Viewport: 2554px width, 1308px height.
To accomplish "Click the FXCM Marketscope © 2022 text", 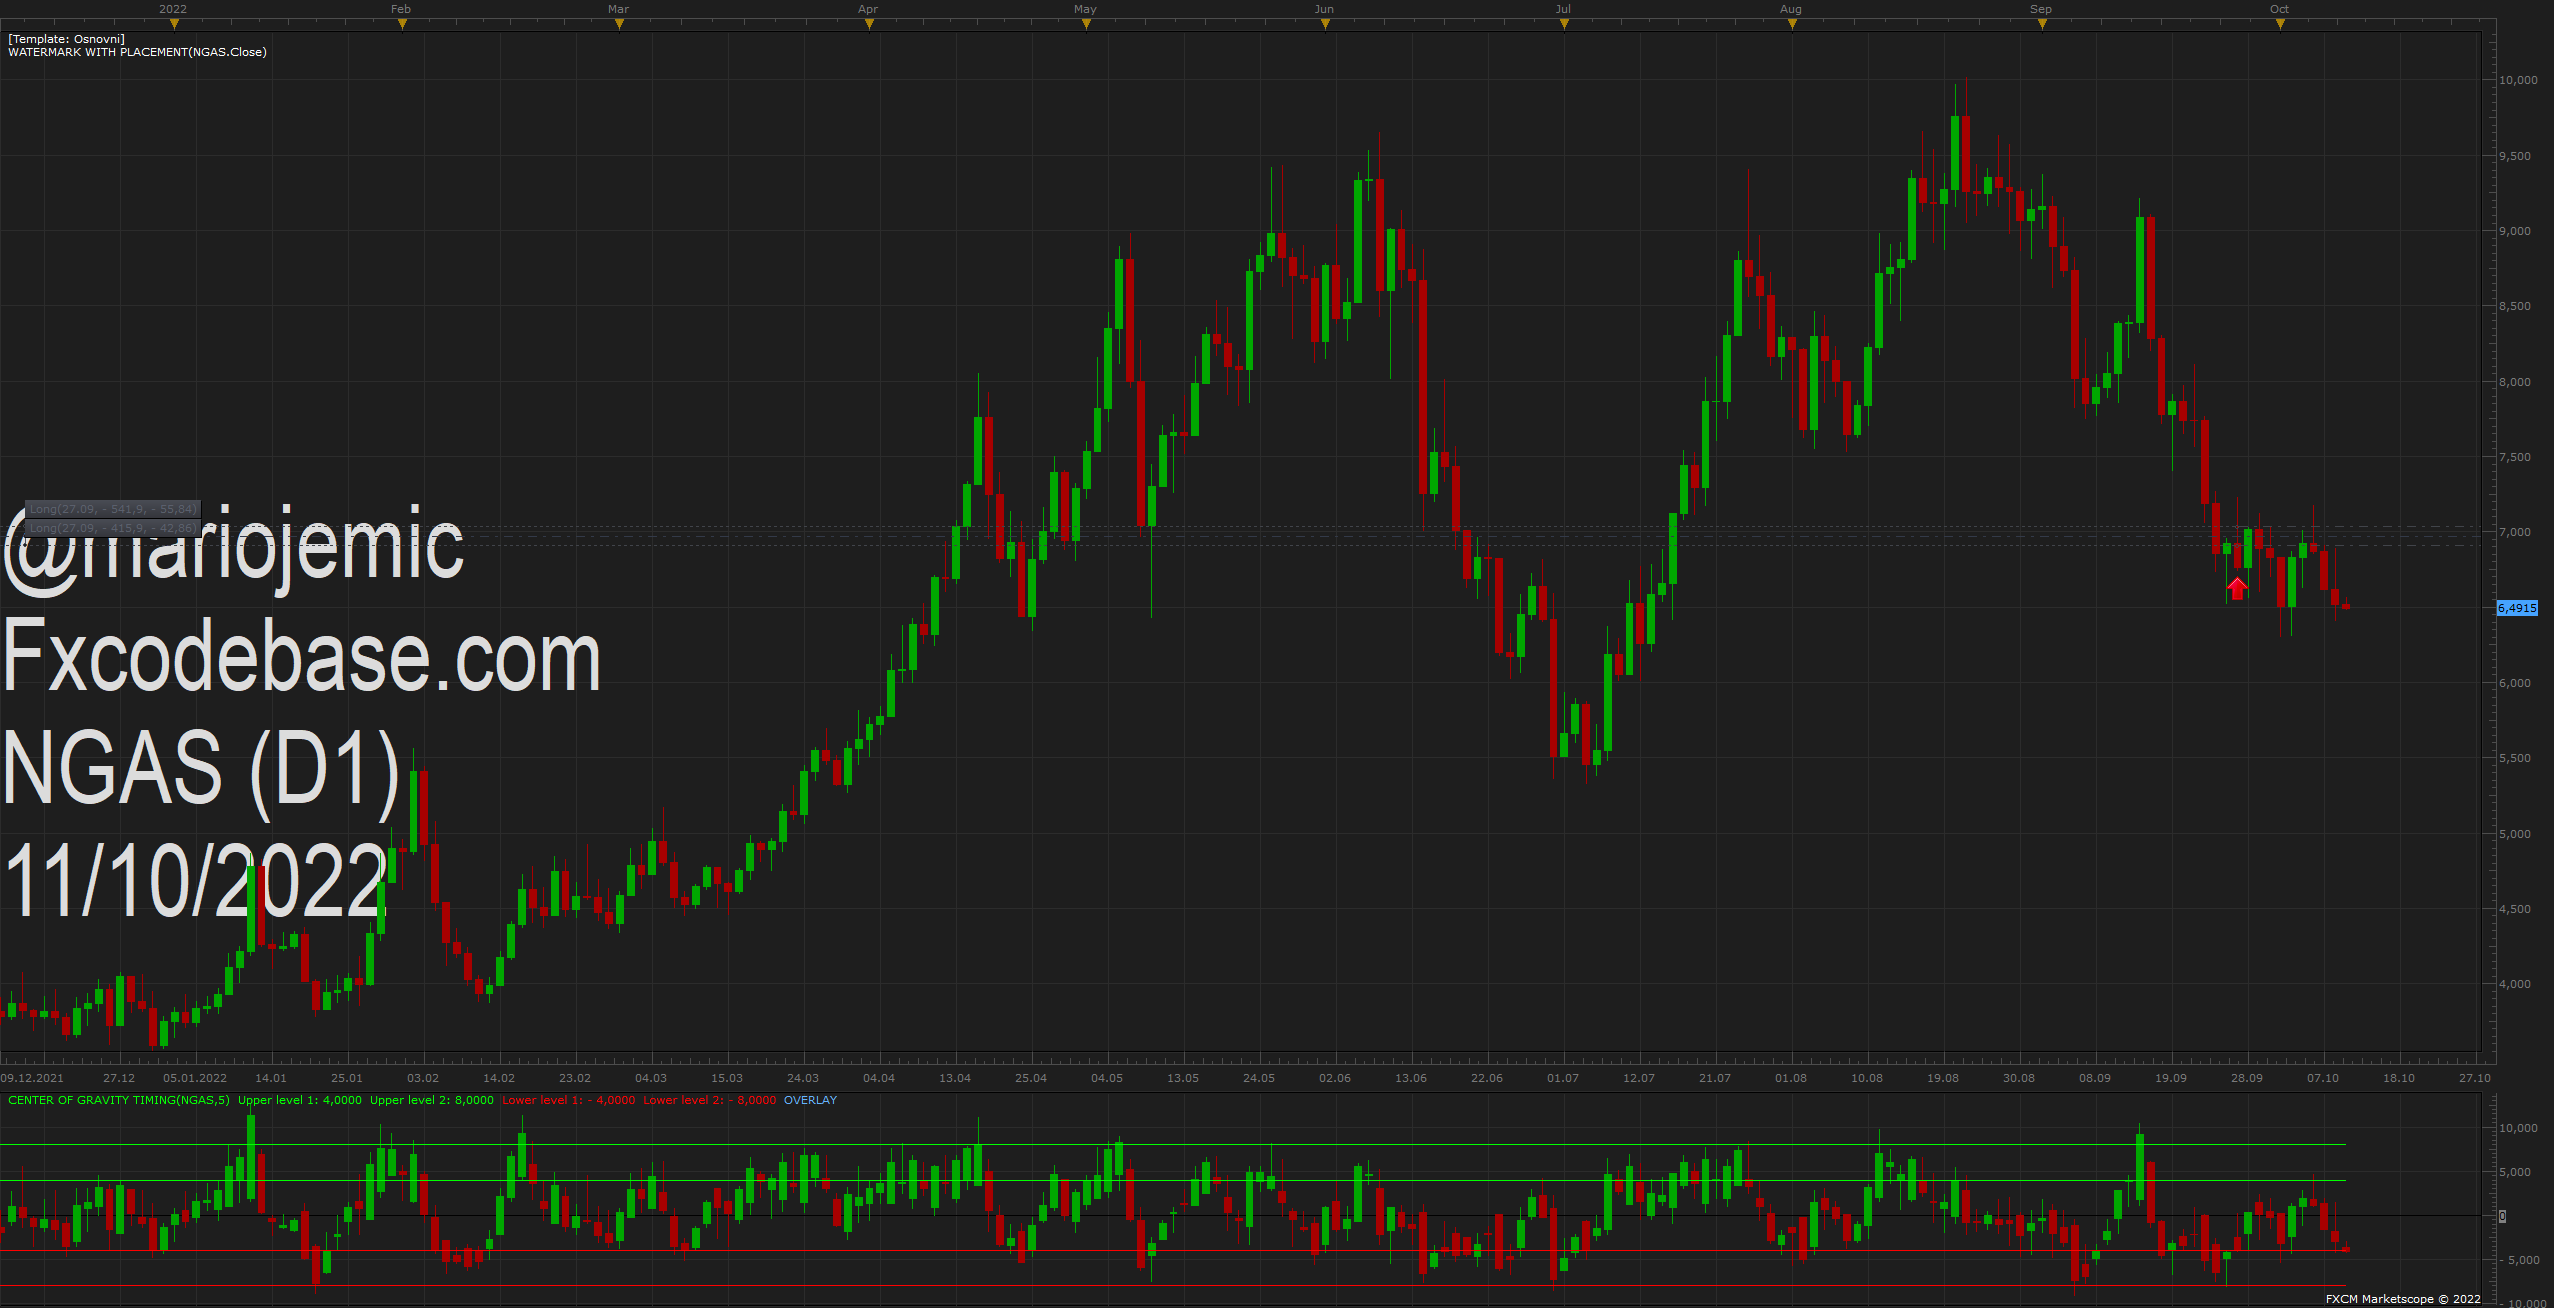I will pos(2403,1299).
